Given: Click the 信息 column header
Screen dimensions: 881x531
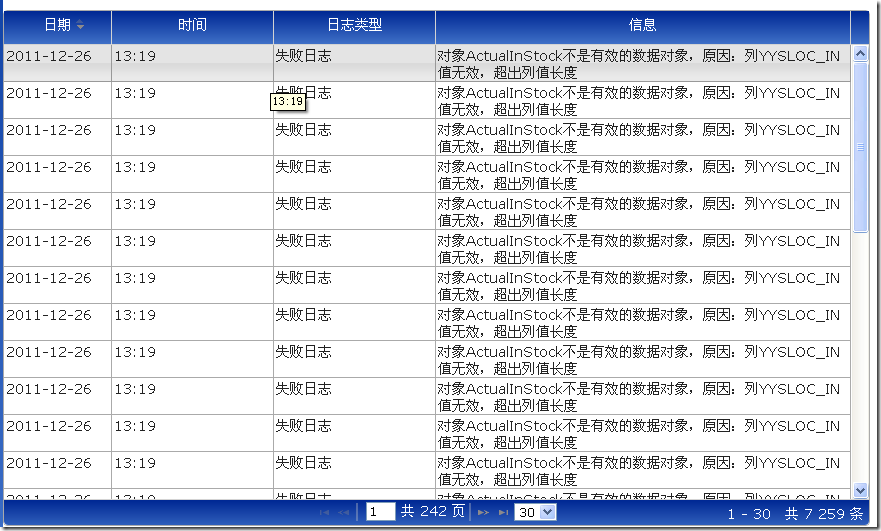Looking at the screenshot, I should pos(643,25).
